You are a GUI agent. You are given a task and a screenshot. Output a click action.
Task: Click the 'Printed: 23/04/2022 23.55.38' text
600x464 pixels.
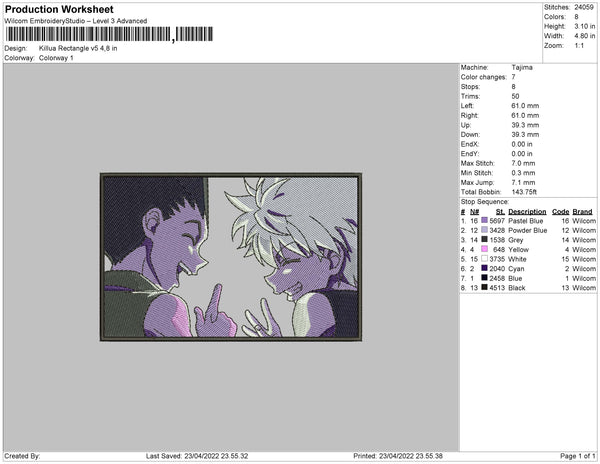pyautogui.click(x=398, y=456)
